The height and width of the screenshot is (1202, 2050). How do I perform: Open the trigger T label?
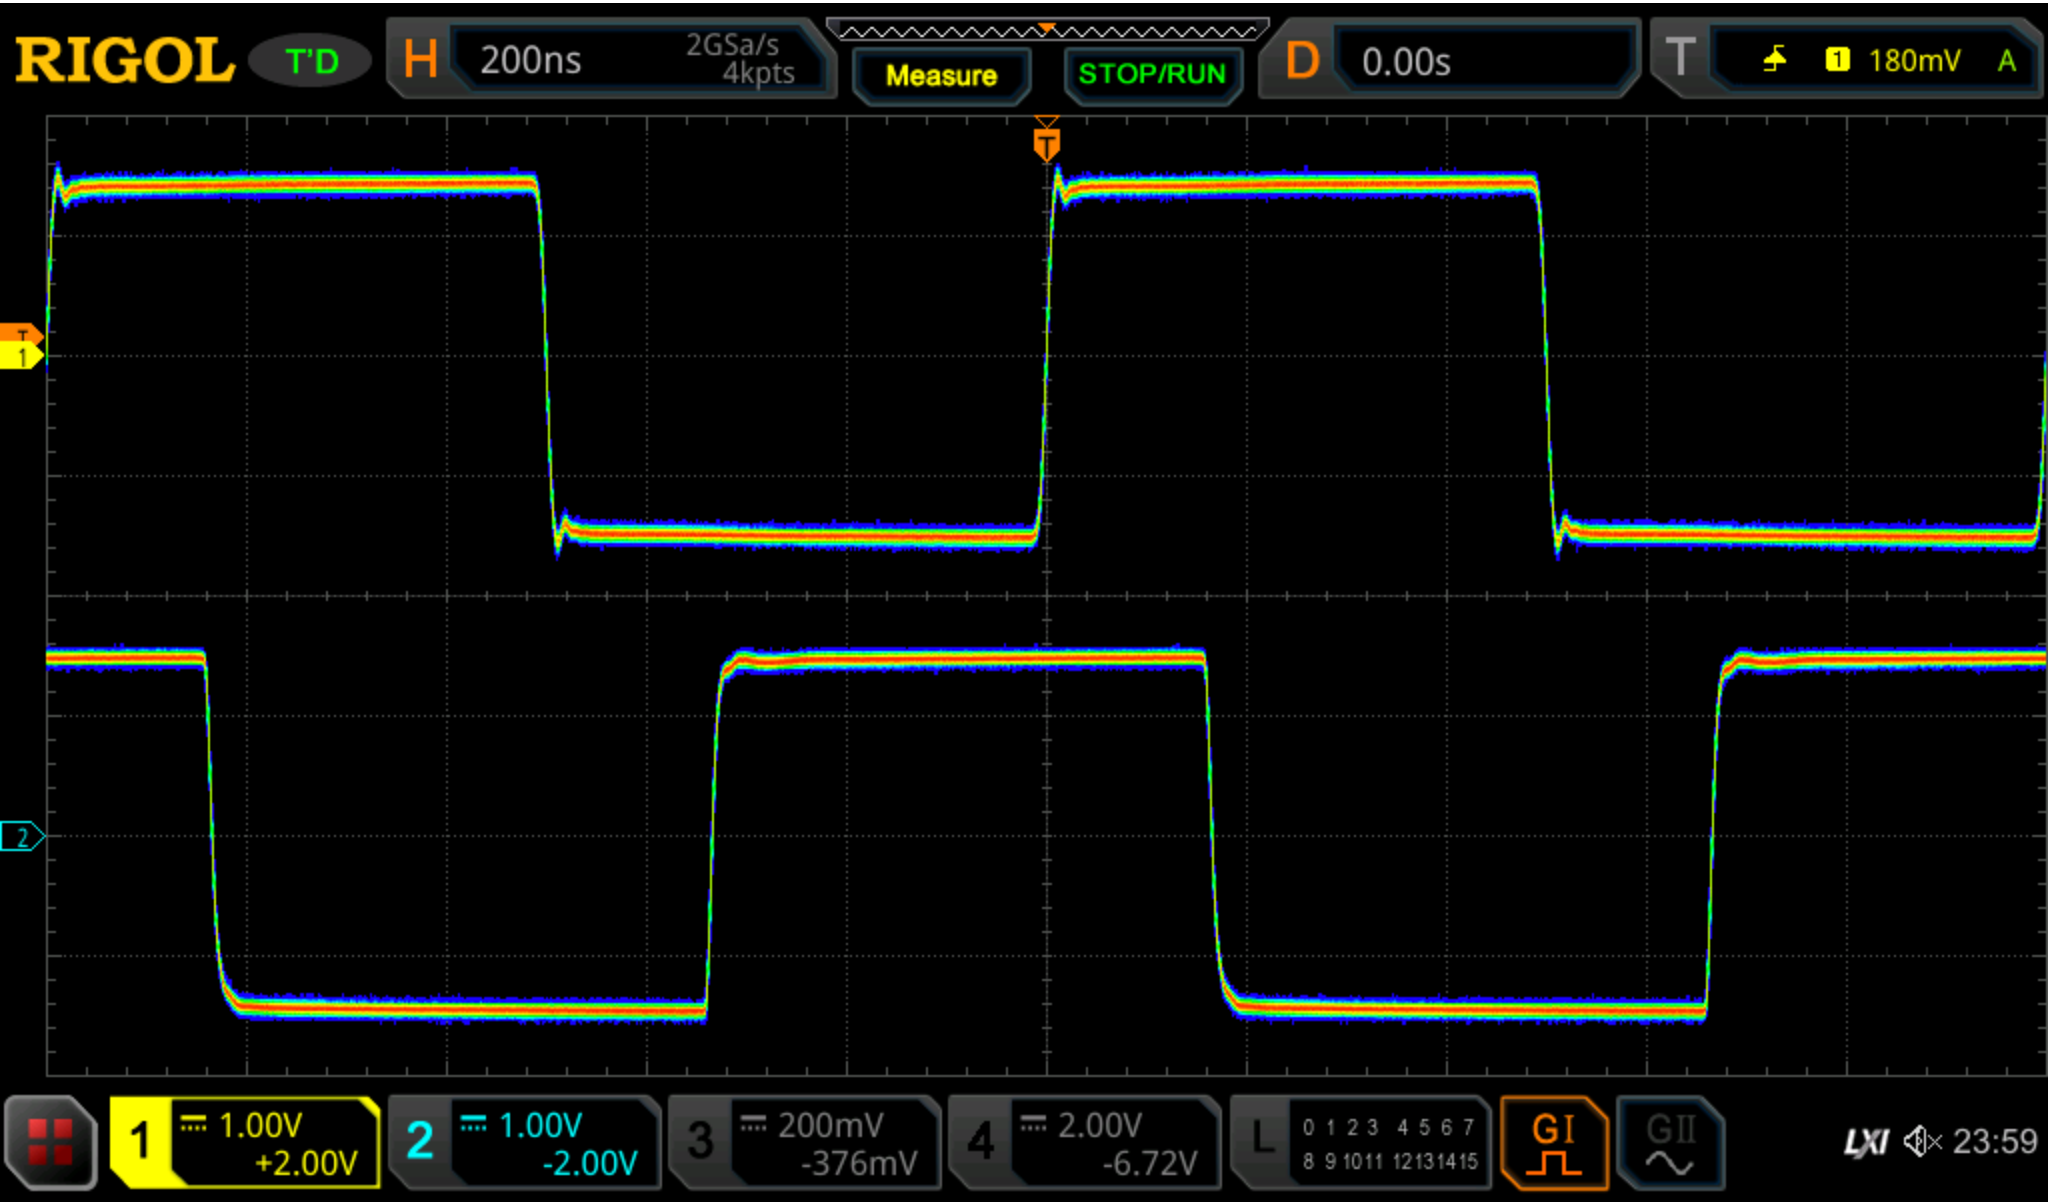click(1680, 58)
